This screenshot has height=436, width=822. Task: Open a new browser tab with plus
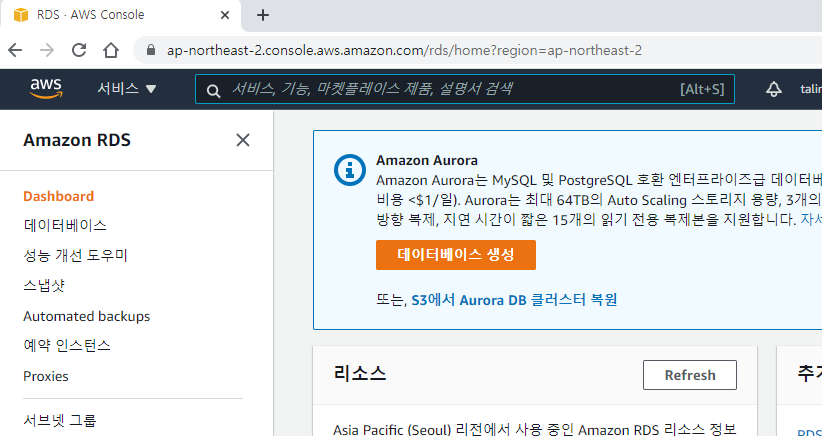tap(263, 15)
